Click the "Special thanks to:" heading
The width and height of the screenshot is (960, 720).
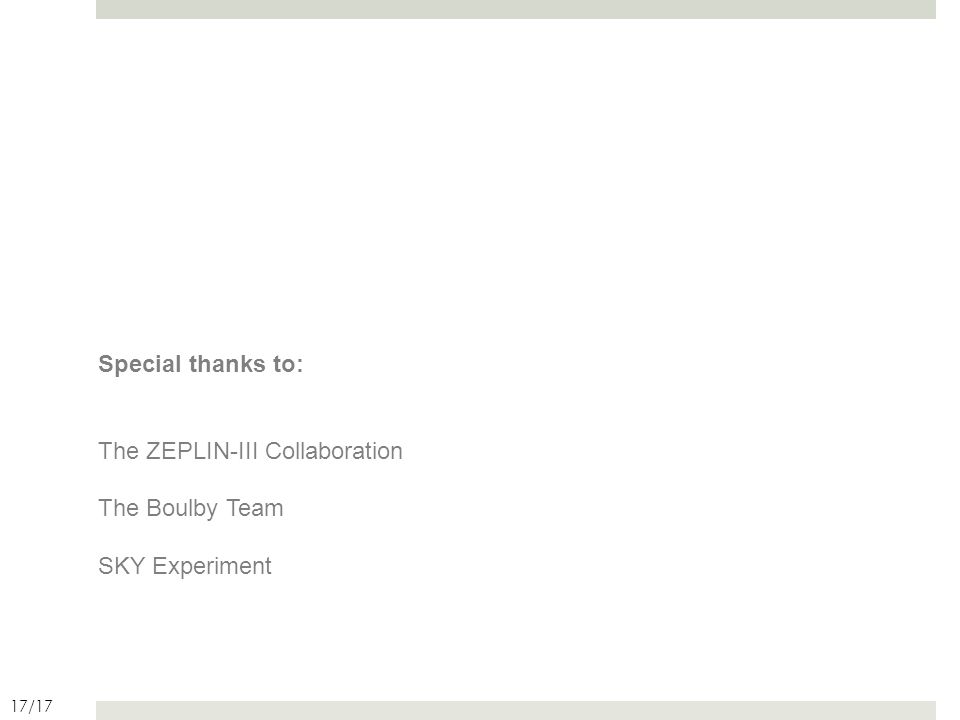[200, 364]
